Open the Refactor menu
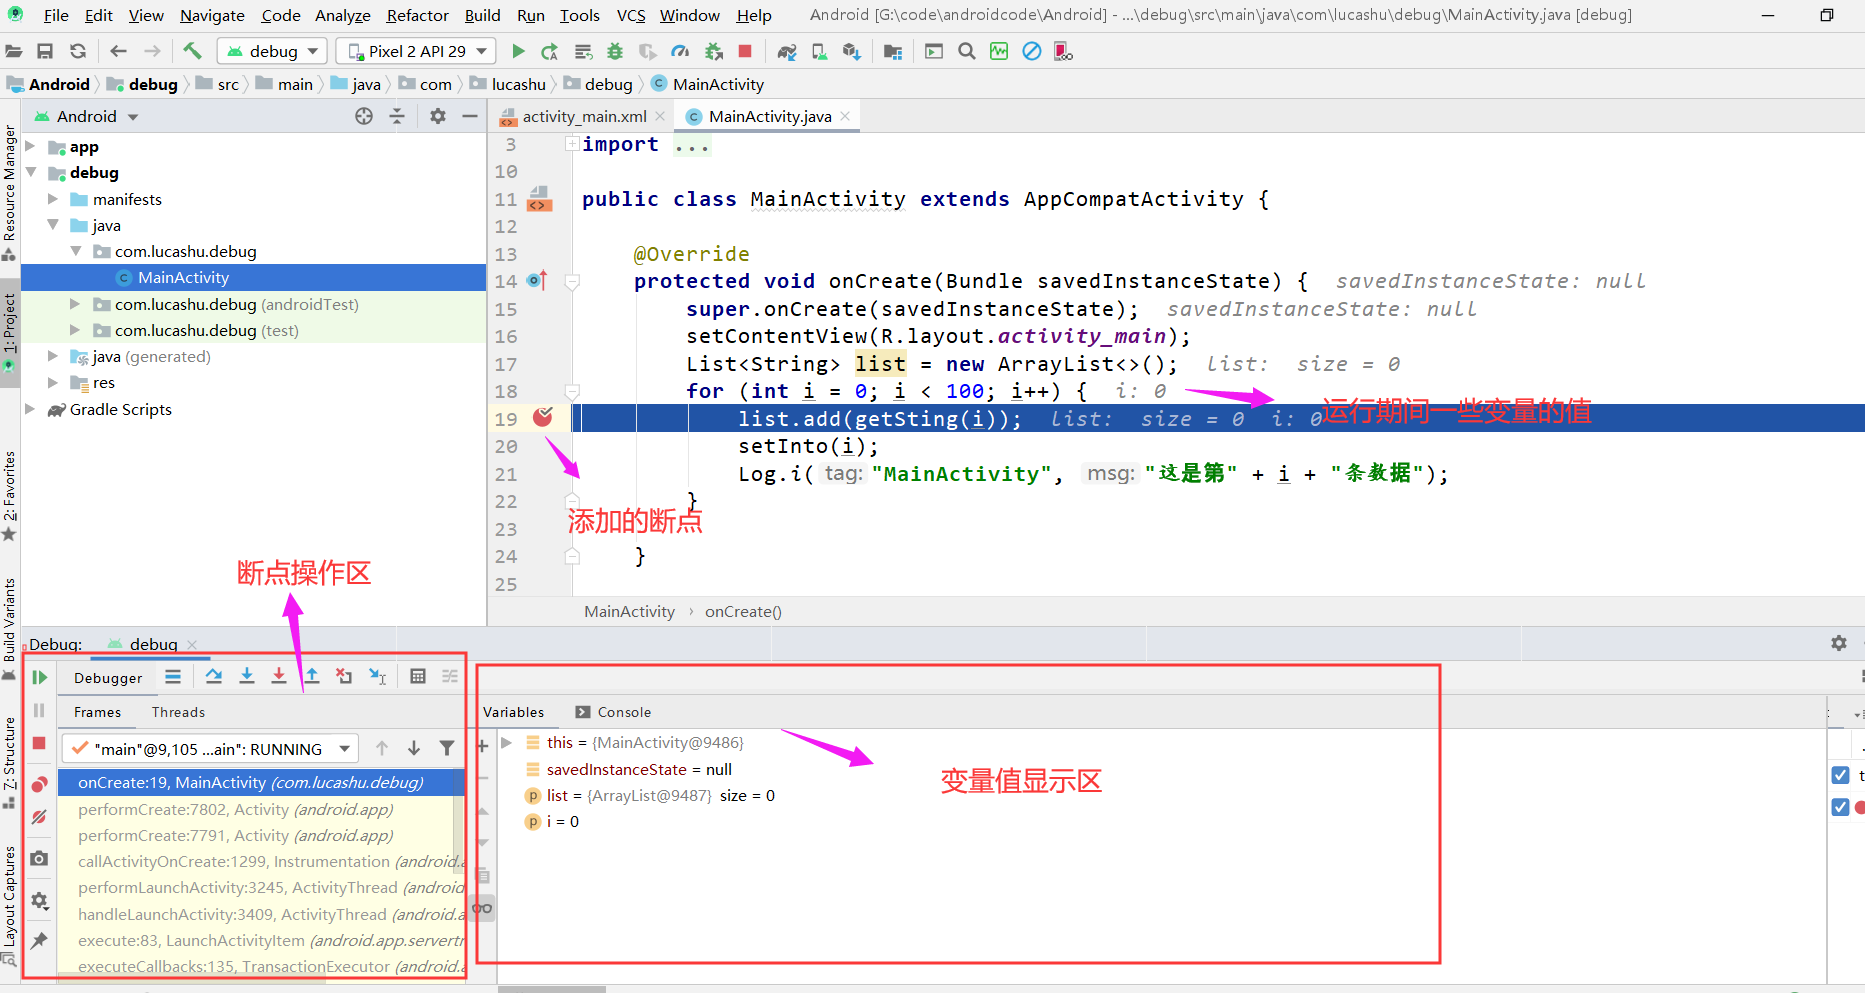The width and height of the screenshot is (1865, 993). [418, 15]
